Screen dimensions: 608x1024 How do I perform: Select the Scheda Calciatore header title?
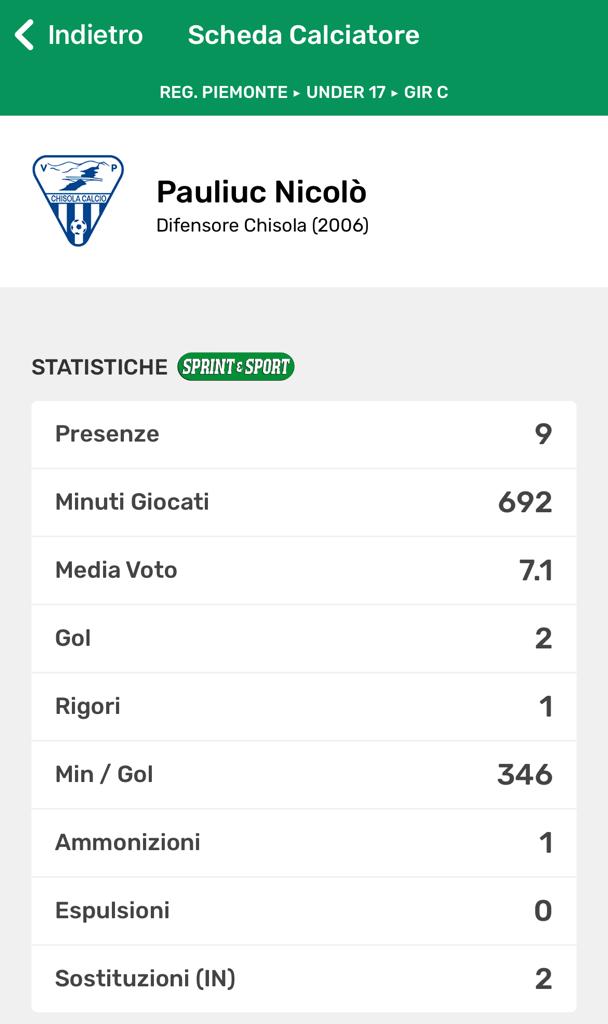click(303, 35)
